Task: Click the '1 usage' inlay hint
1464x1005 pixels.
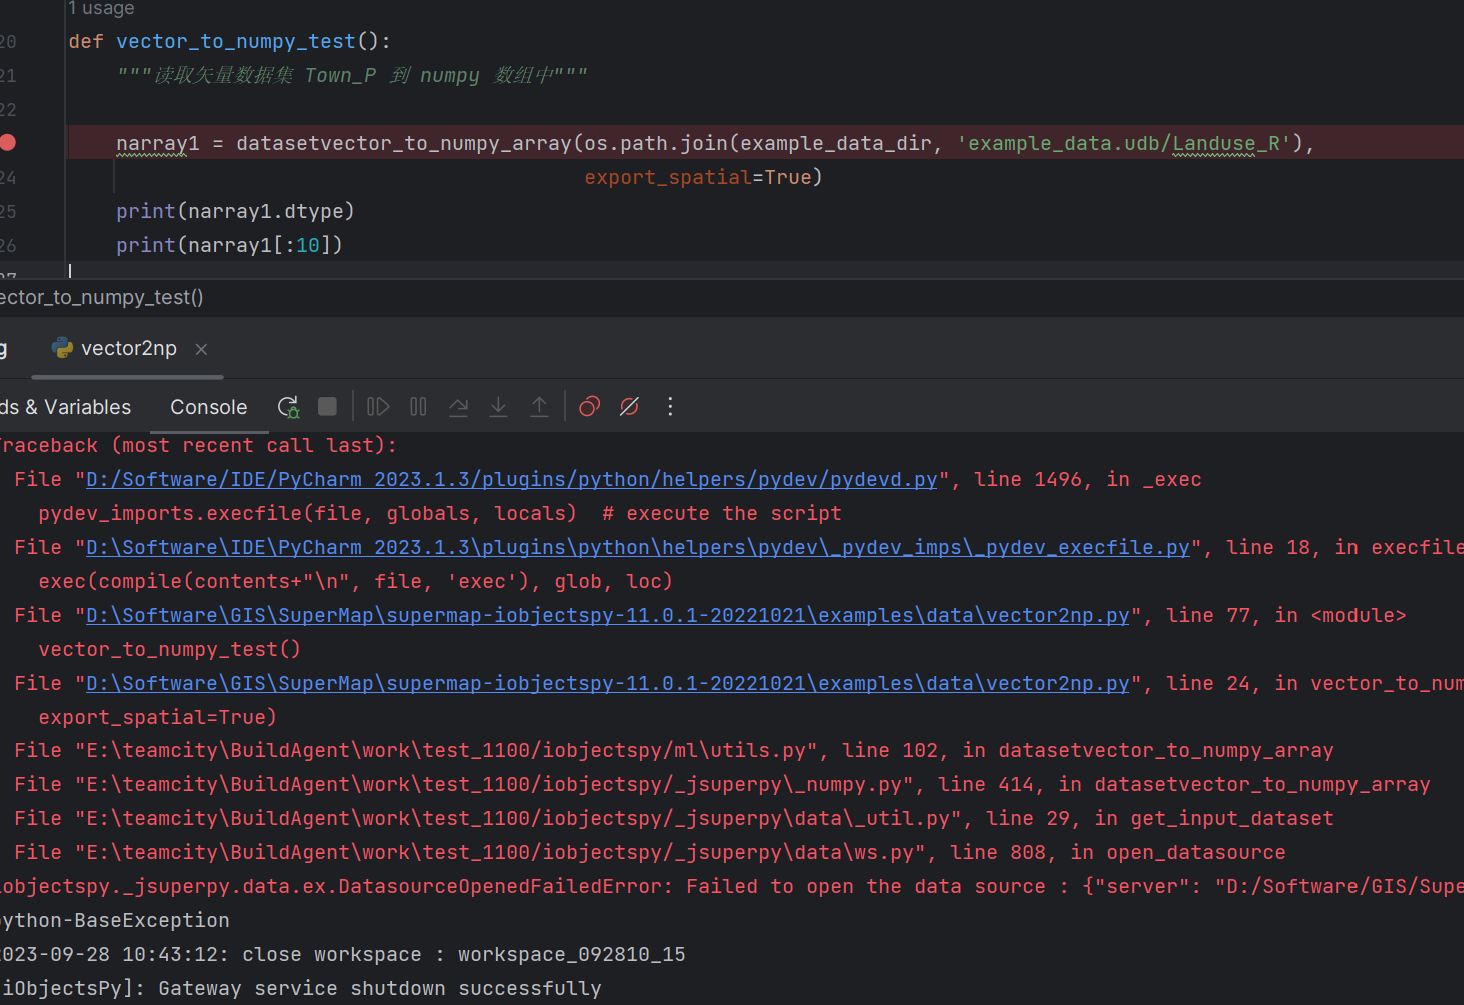Action: pos(101,9)
